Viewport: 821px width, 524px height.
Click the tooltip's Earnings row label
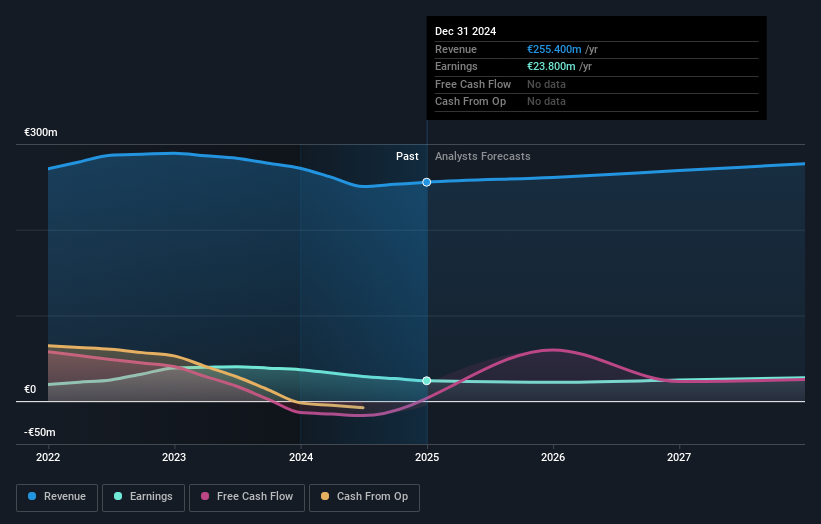456,66
